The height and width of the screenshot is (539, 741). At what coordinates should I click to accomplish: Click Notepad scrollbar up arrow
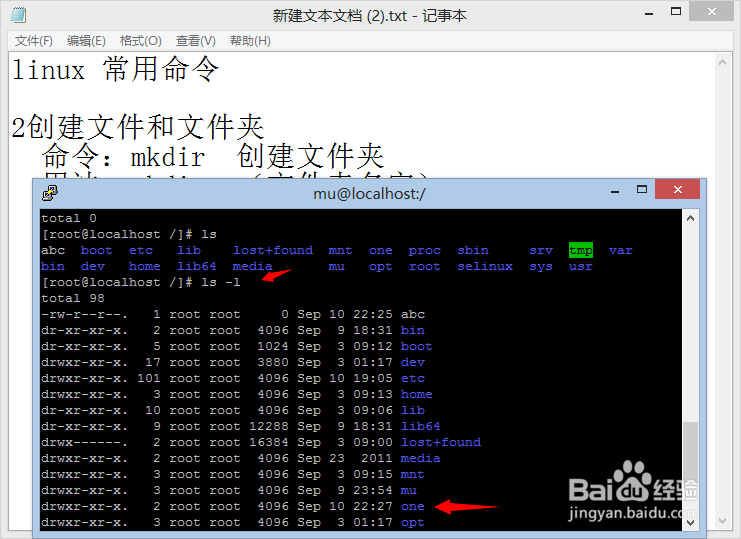(x=722, y=62)
